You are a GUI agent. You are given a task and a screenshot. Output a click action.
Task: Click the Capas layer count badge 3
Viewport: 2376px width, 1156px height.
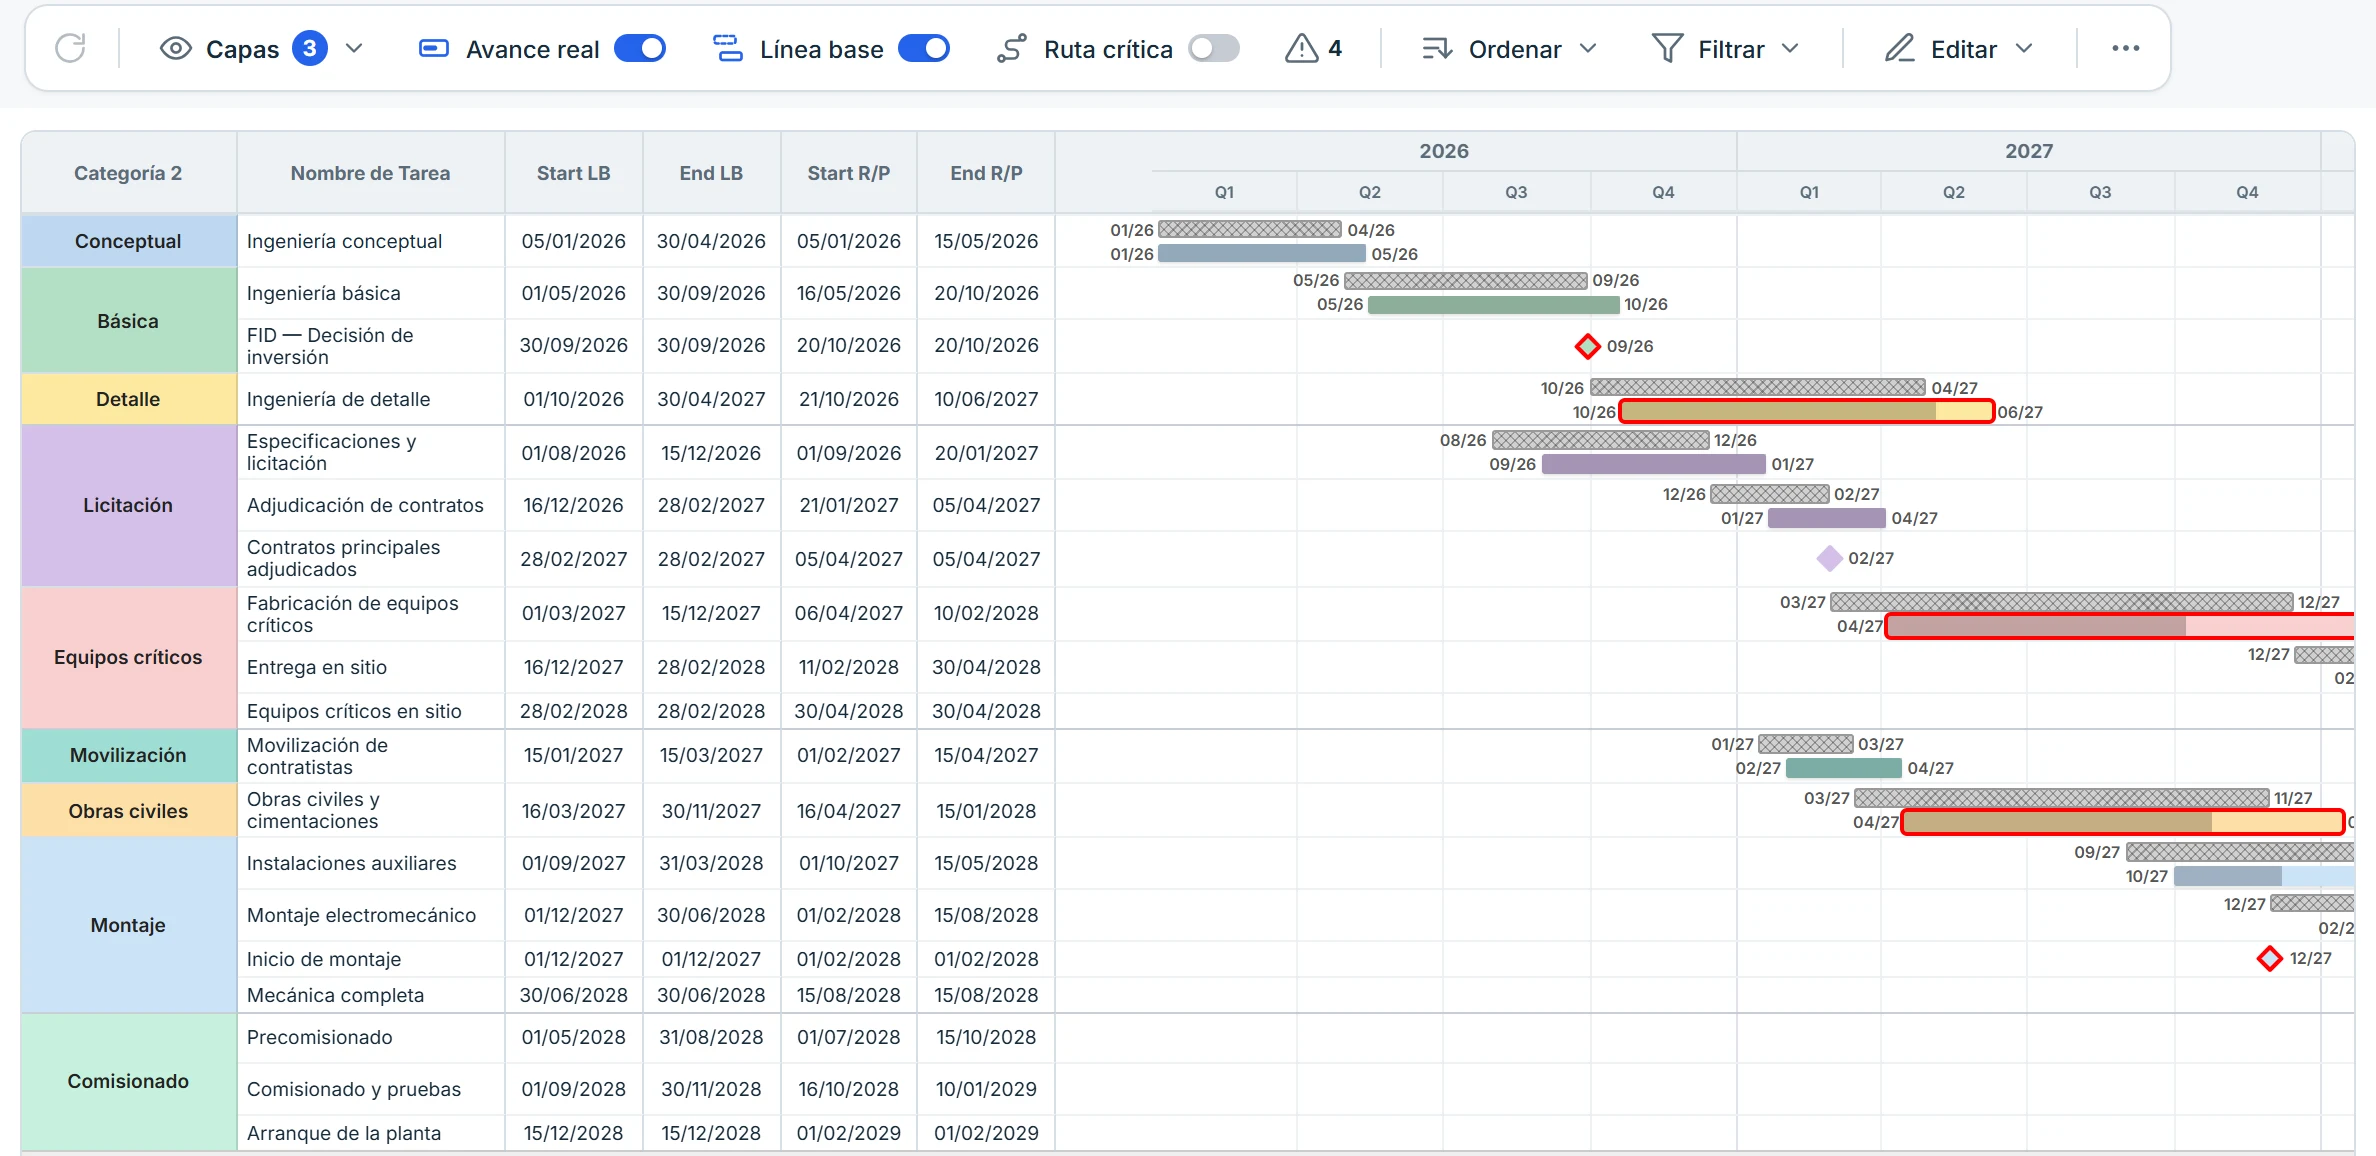coord(310,48)
